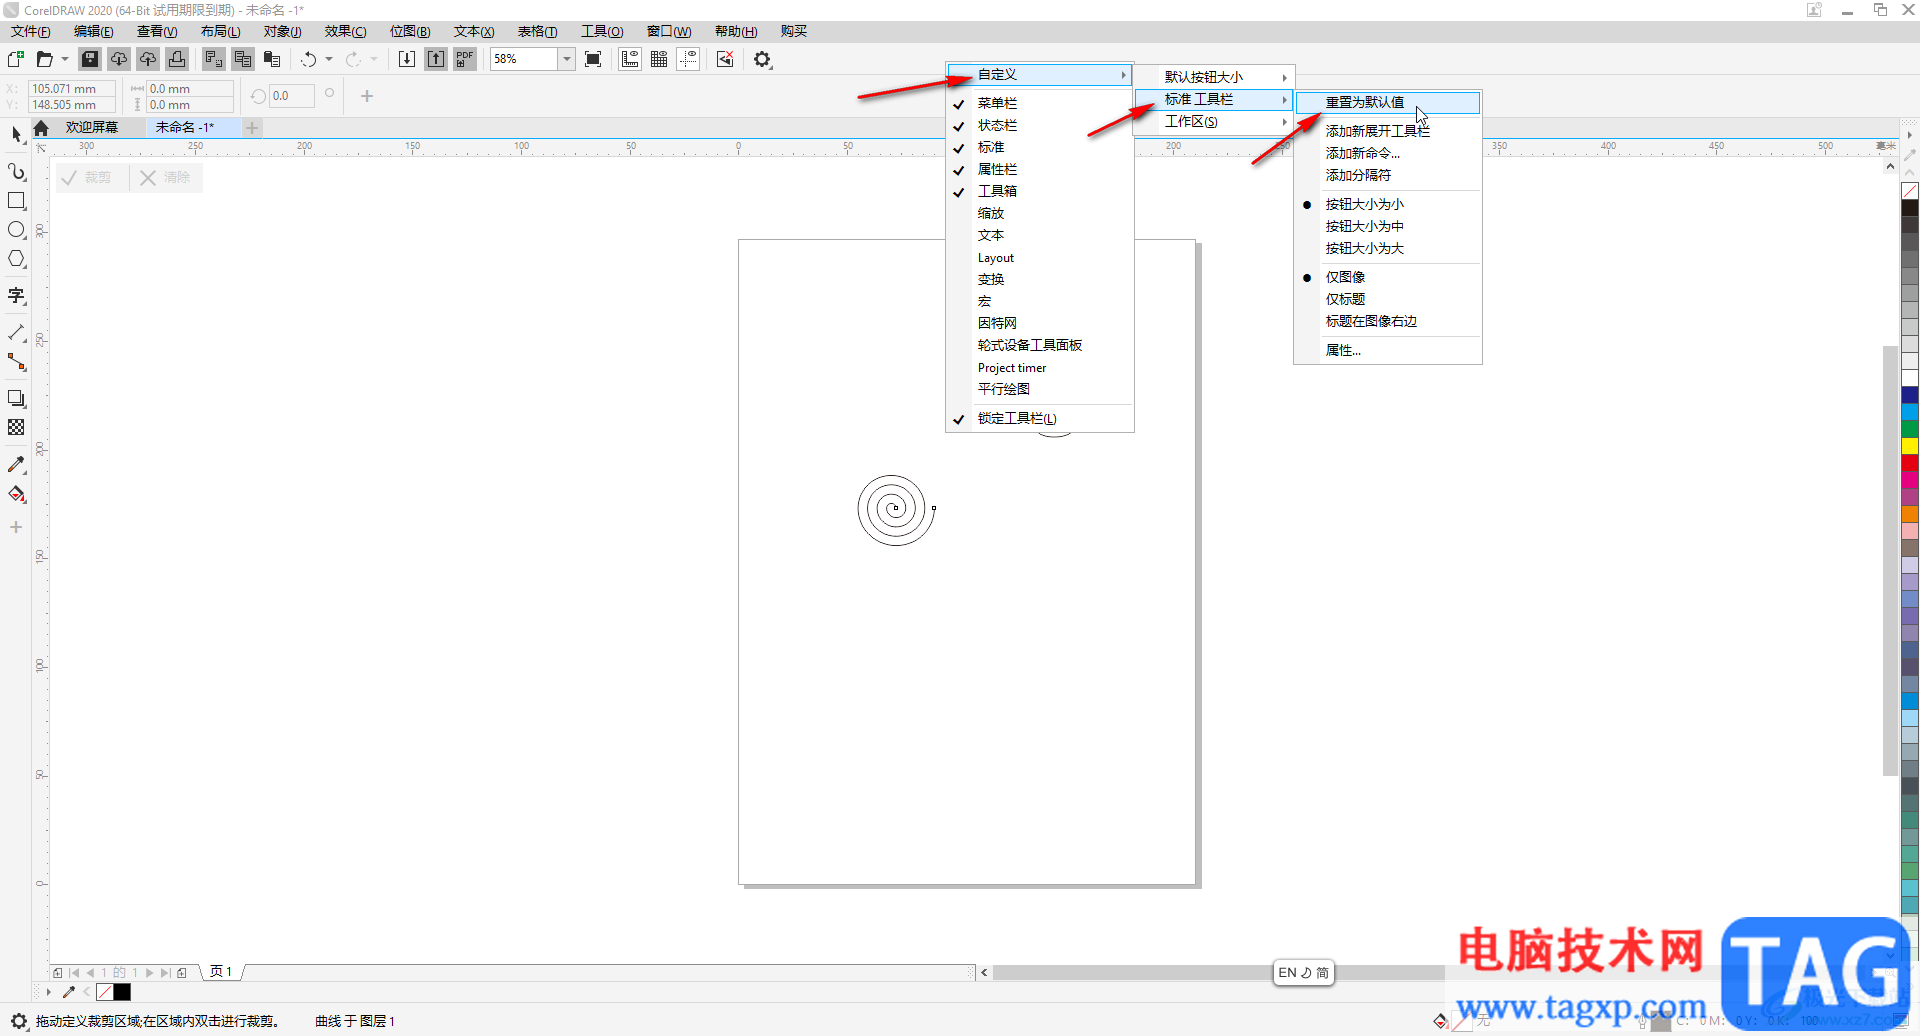Select 按钮大小为大 option
Image resolution: width=1920 pixels, height=1036 pixels.
point(1388,248)
